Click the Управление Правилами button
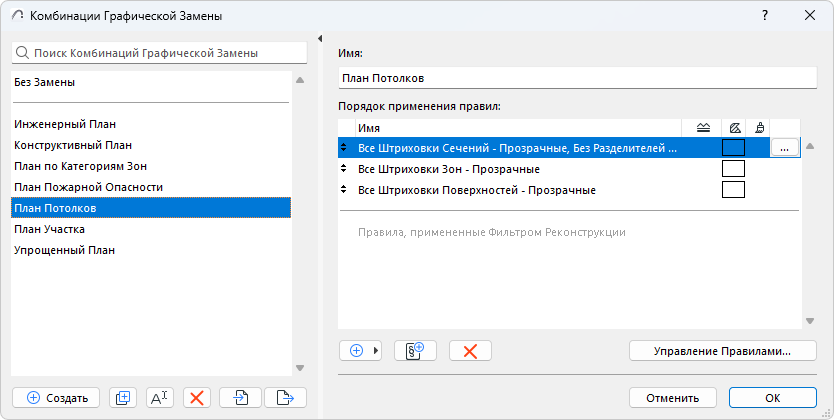This screenshot has height=420, width=834. pos(722,351)
